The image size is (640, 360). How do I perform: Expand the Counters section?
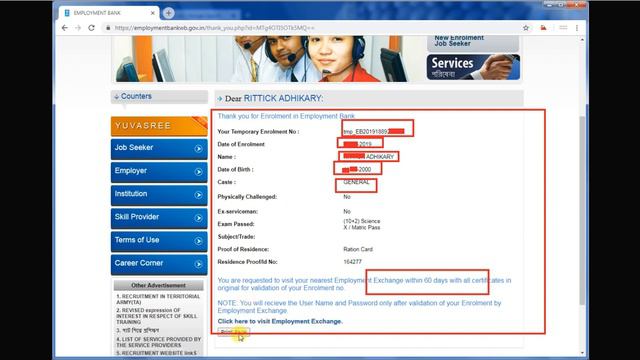[x=159, y=97]
